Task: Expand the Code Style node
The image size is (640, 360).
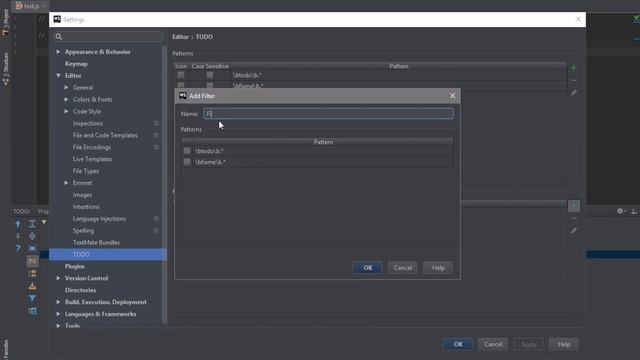Action: [x=66, y=111]
